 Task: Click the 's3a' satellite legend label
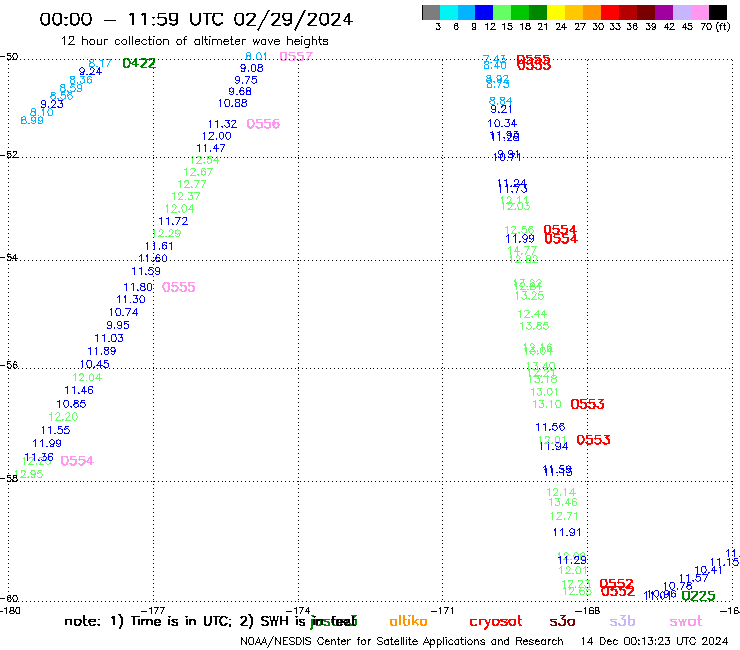click(562, 621)
